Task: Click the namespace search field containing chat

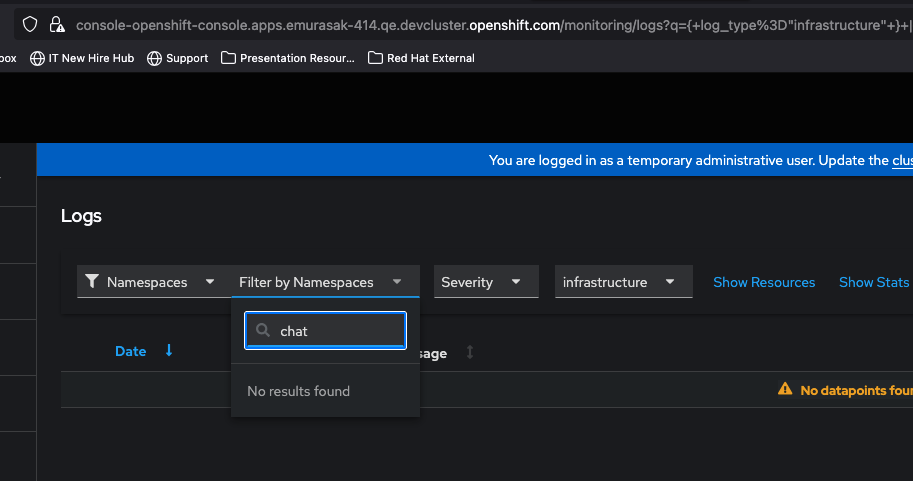Action: 337,331
